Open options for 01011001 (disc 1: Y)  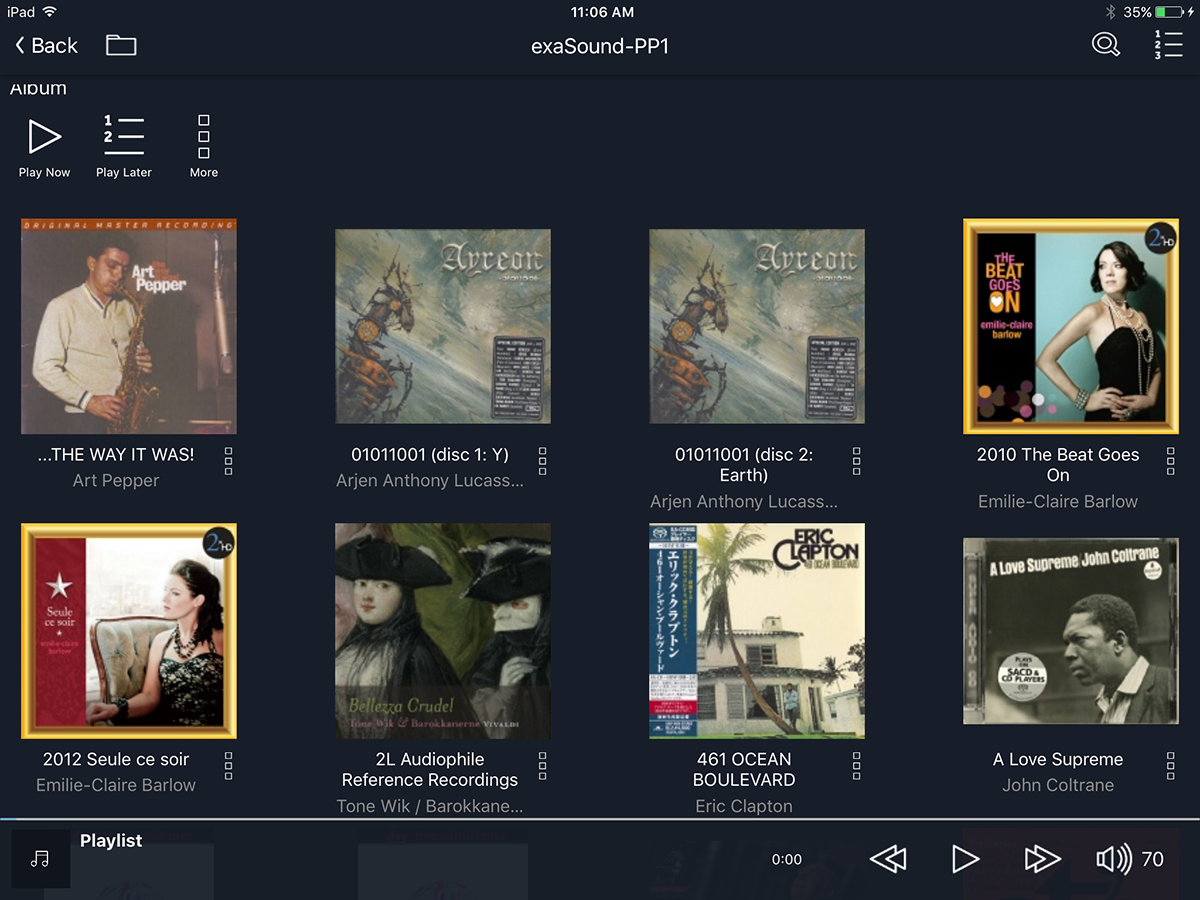coord(543,461)
